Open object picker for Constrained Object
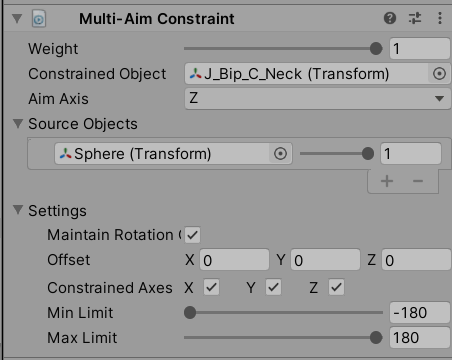The height and width of the screenshot is (360, 452). click(439, 74)
